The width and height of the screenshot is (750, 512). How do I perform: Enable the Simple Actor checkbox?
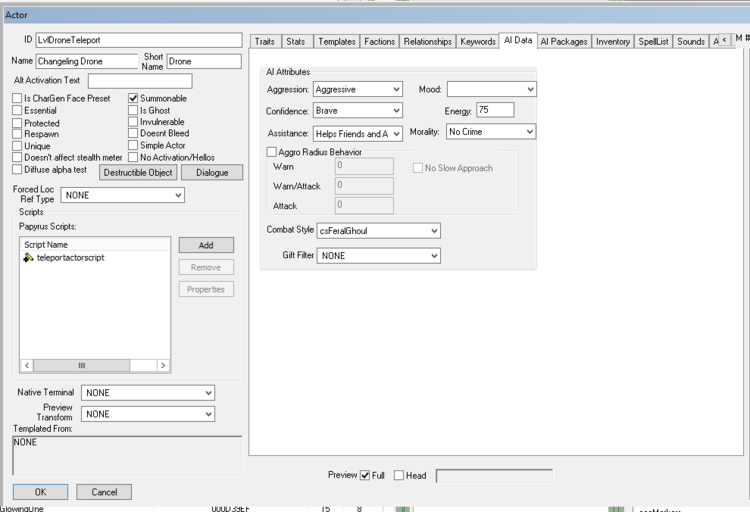[133, 145]
